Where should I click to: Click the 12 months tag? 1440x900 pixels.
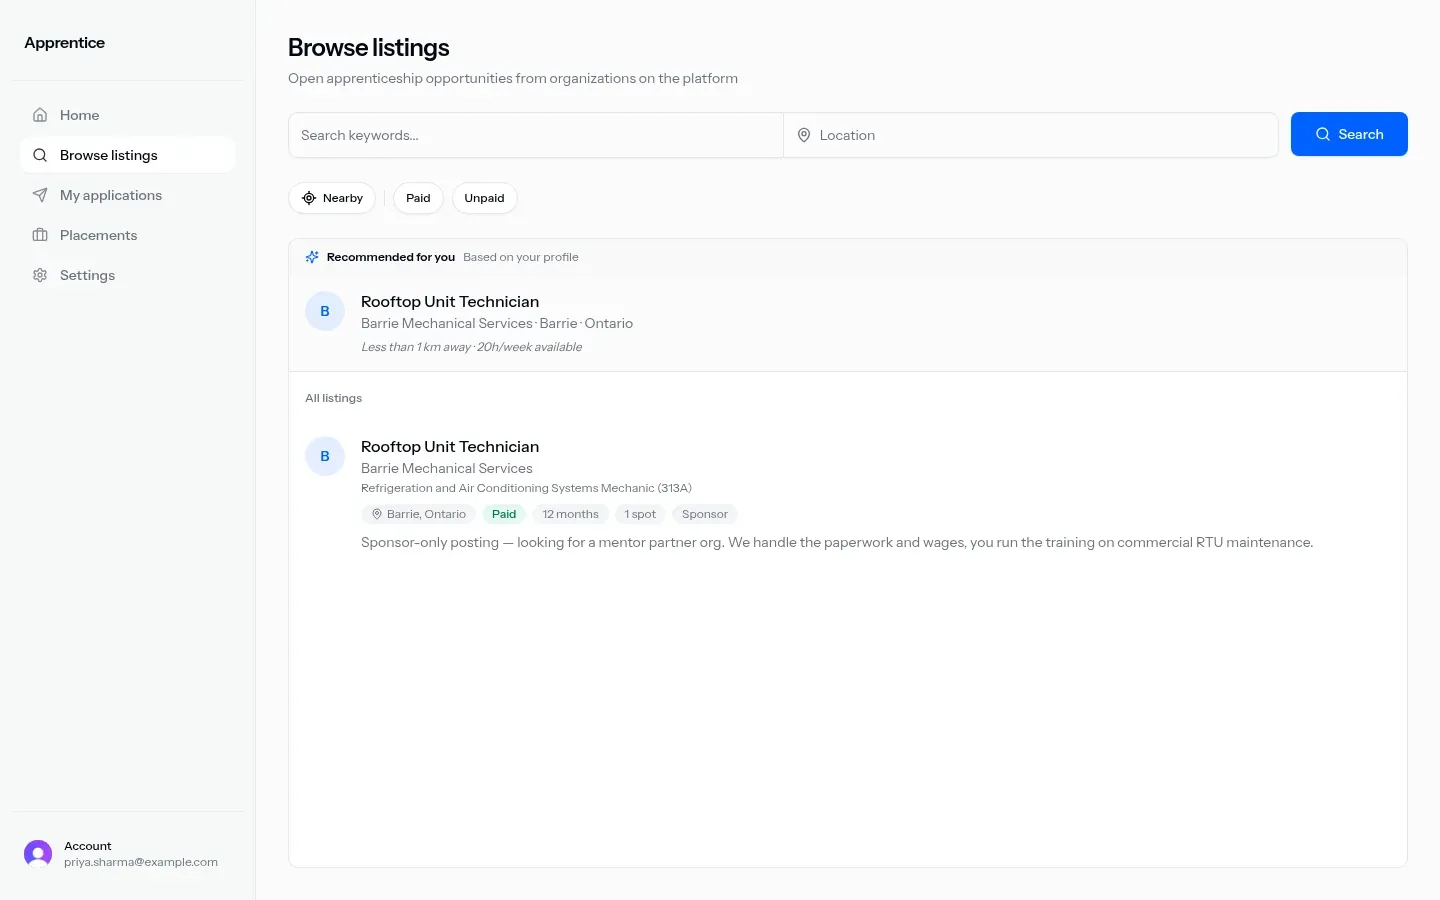[x=570, y=514]
